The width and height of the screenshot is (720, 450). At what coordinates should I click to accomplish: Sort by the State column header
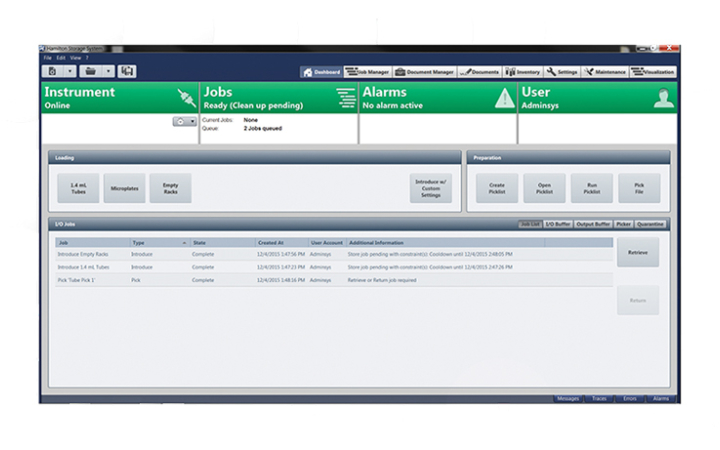click(x=223, y=243)
